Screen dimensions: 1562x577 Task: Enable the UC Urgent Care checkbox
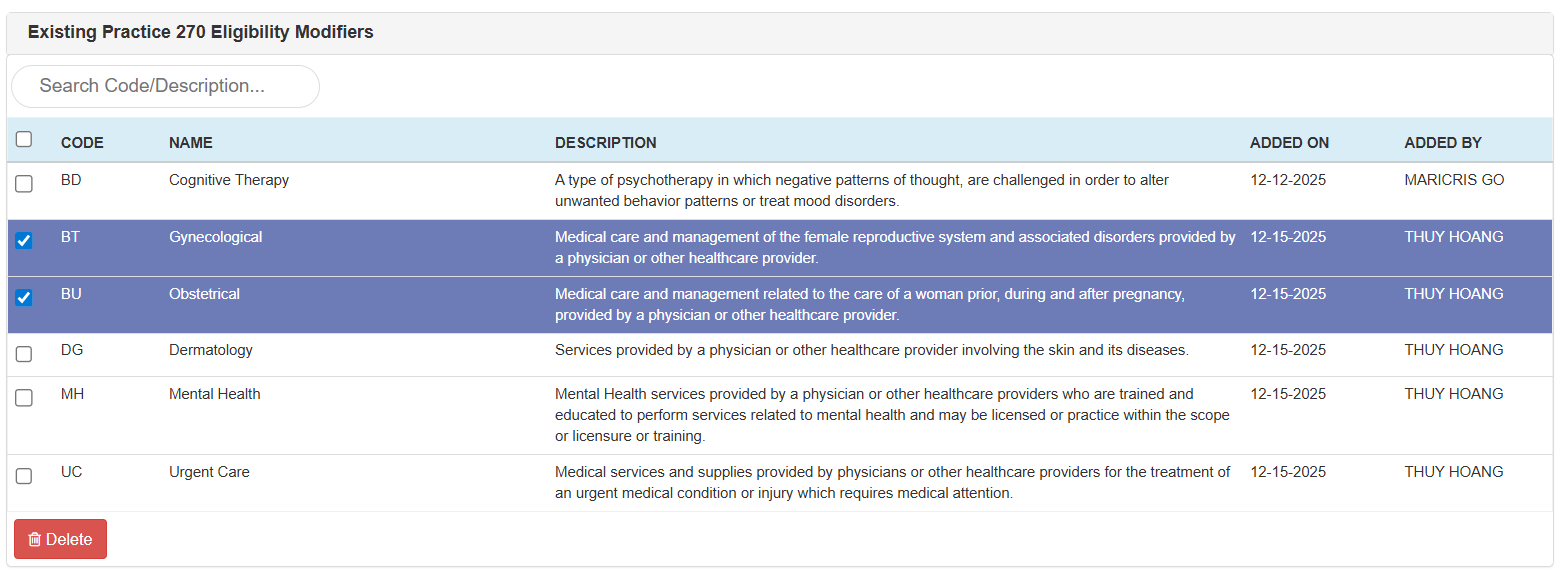pyautogui.click(x=24, y=476)
